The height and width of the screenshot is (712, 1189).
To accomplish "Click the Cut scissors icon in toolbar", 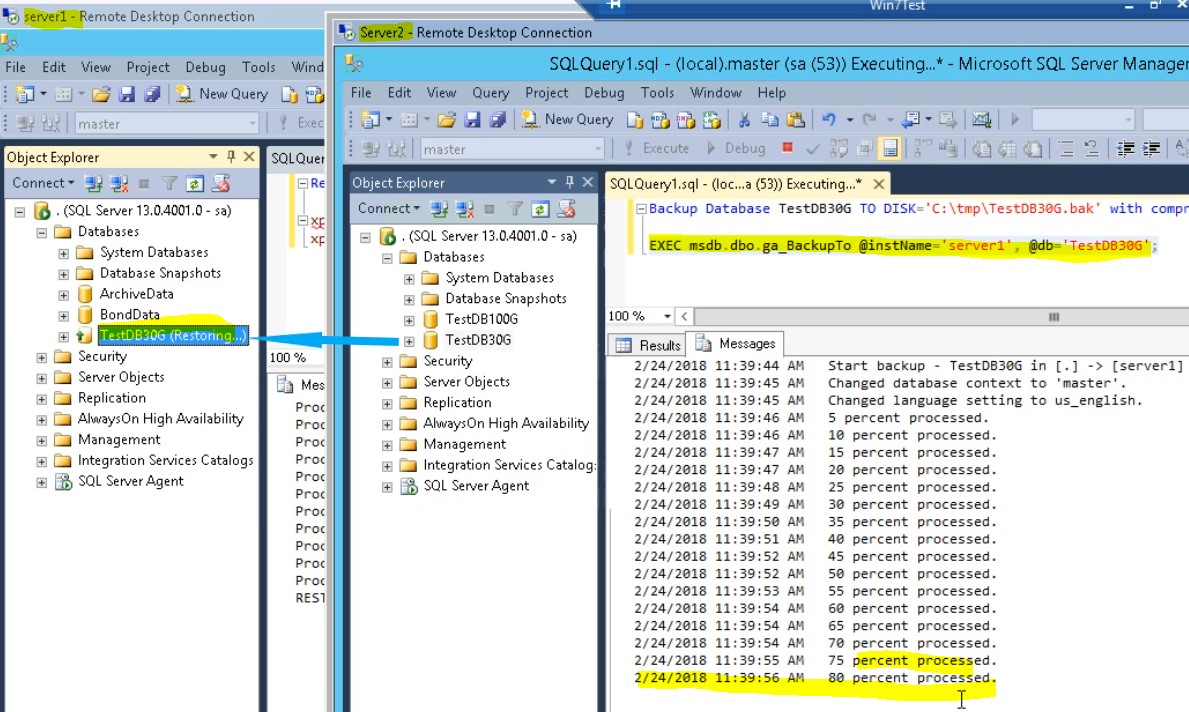I will click(x=744, y=120).
